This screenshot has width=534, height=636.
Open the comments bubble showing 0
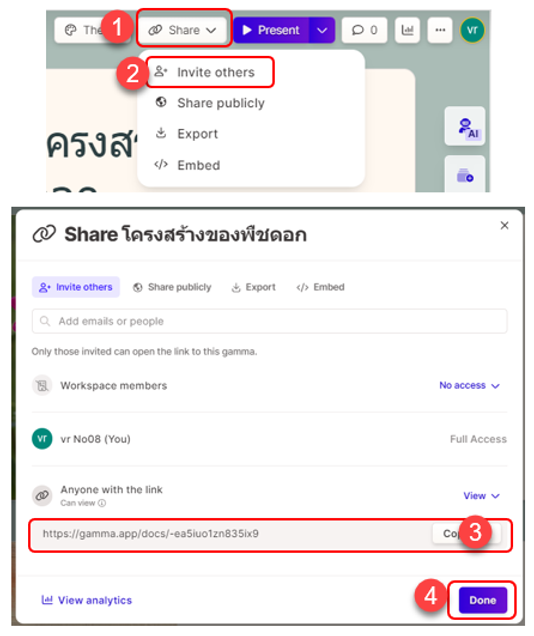coord(364,30)
